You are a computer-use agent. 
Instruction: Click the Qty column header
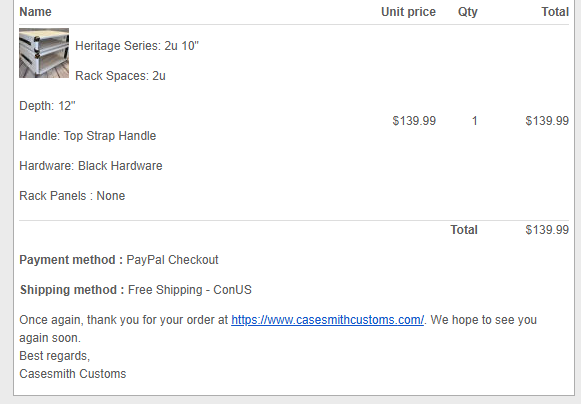click(468, 12)
